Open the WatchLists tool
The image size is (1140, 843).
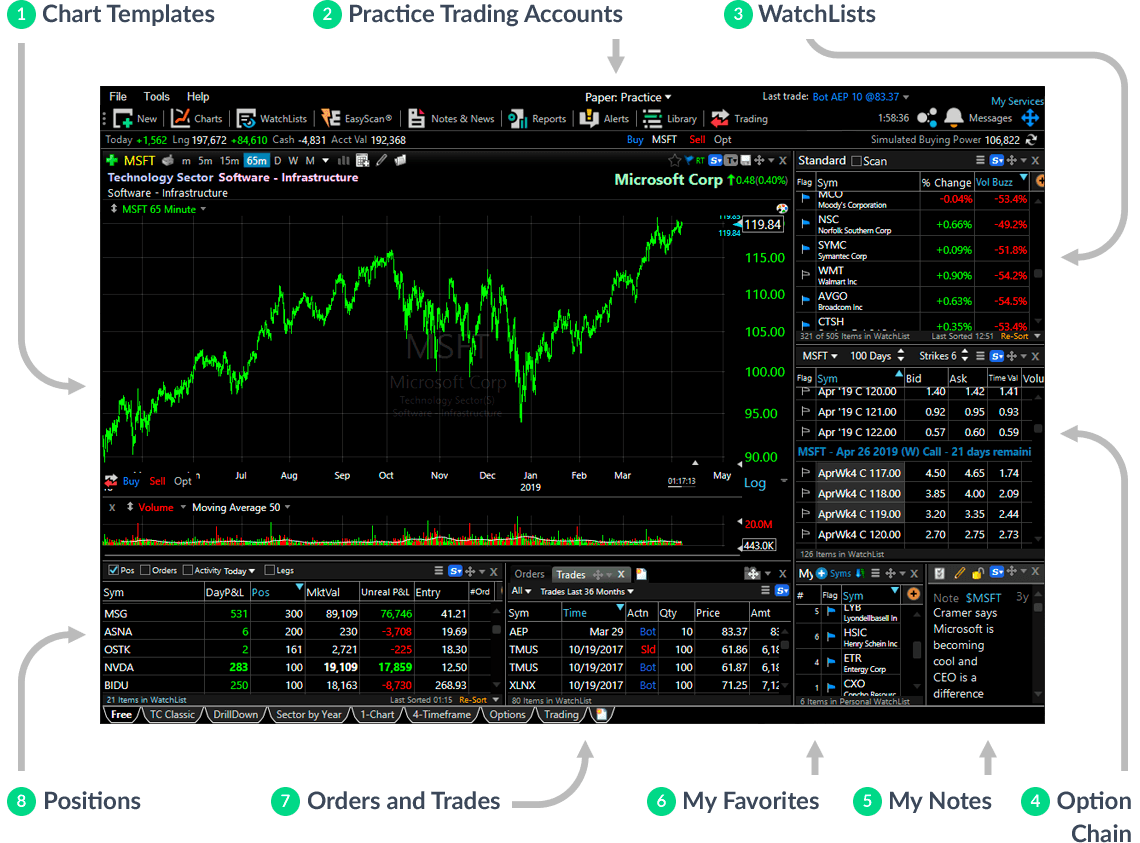[x=284, y=118]
